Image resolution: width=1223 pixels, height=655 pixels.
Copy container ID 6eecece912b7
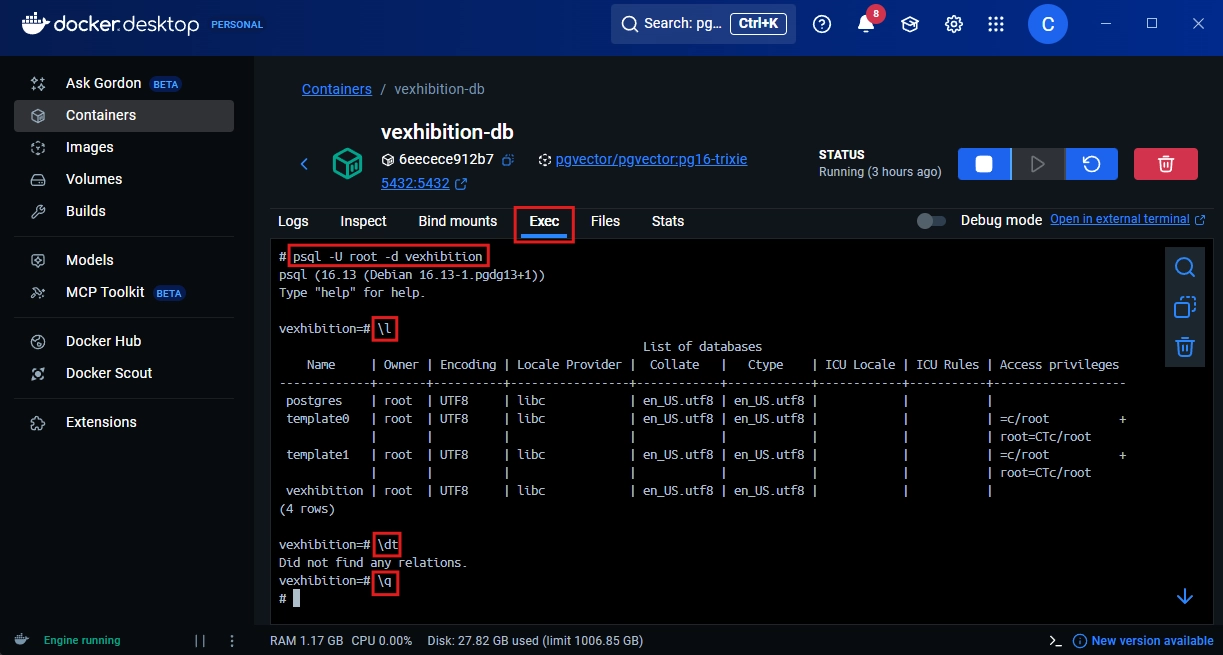point(508,160)
